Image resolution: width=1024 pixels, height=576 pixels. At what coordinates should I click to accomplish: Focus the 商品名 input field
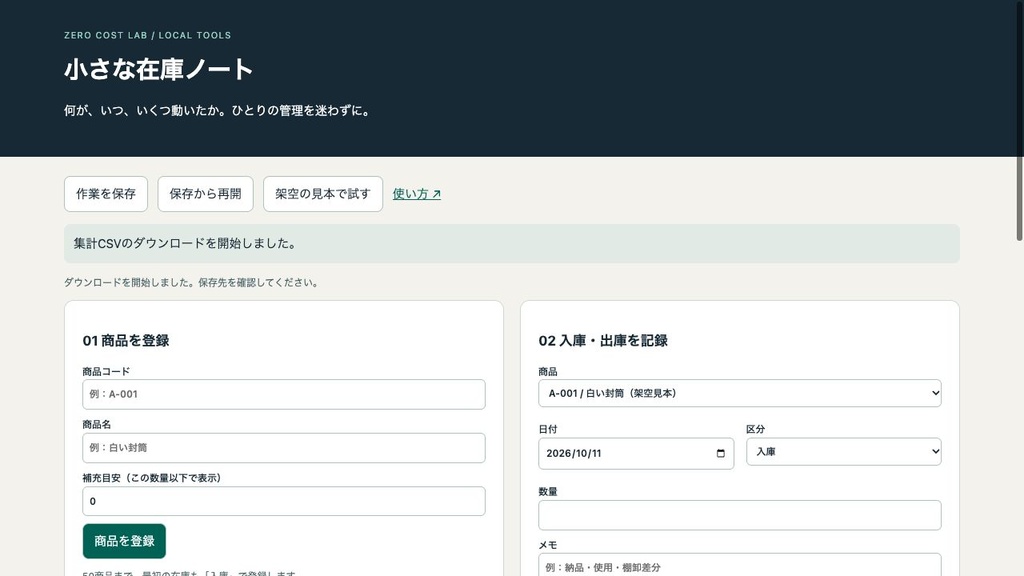(283, 448)
